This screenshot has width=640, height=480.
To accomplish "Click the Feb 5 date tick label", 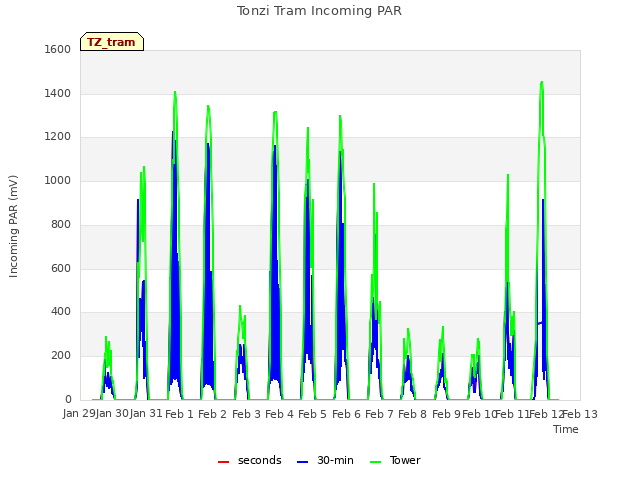I will [312, 414].
